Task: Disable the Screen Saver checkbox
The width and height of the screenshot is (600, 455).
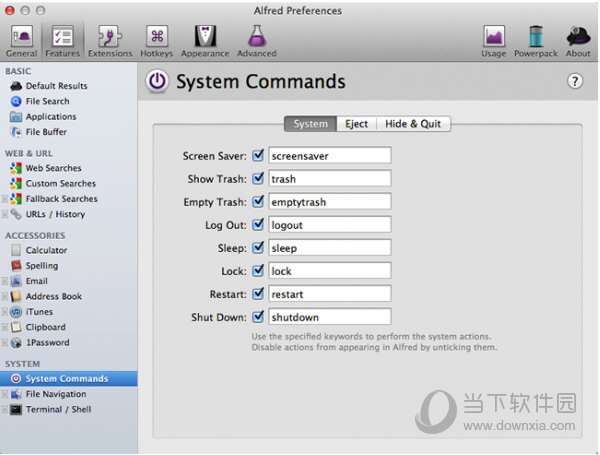Action: 258,155
